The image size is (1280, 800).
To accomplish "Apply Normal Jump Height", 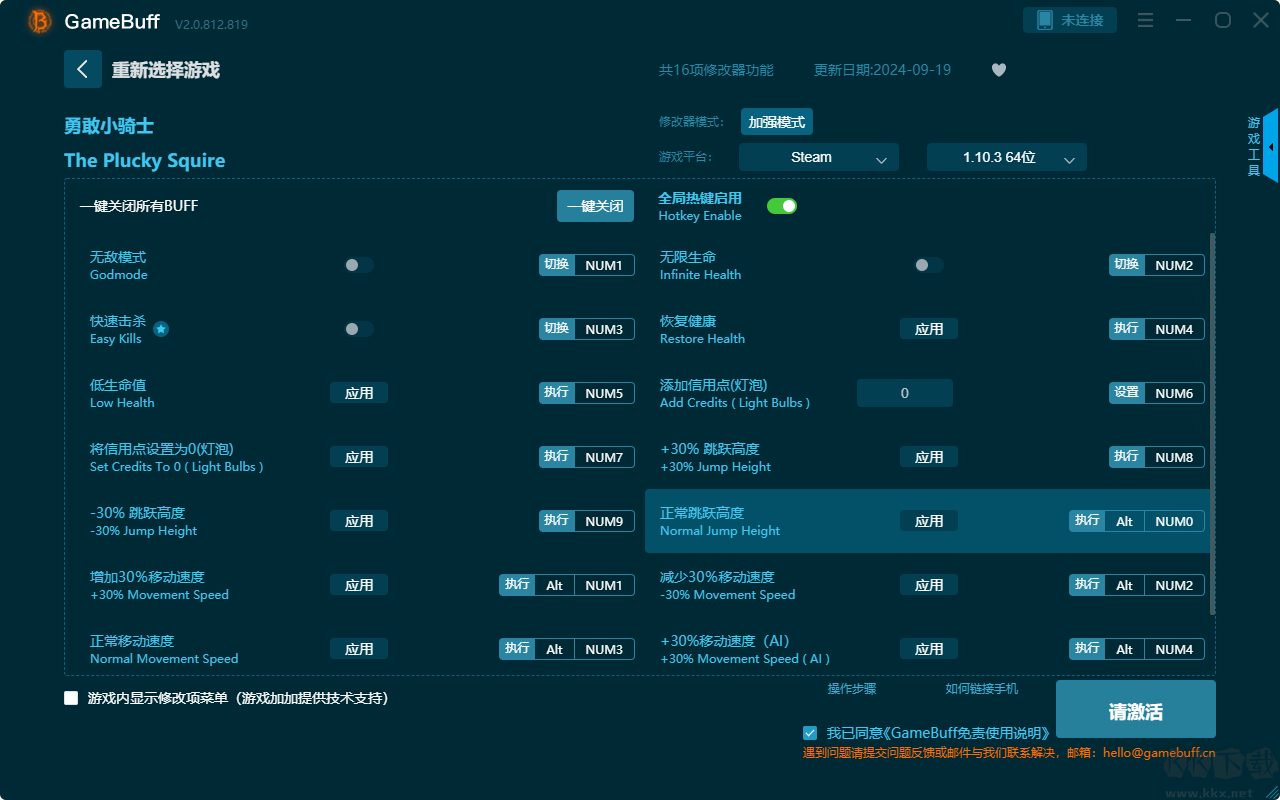I will point(929,521).
